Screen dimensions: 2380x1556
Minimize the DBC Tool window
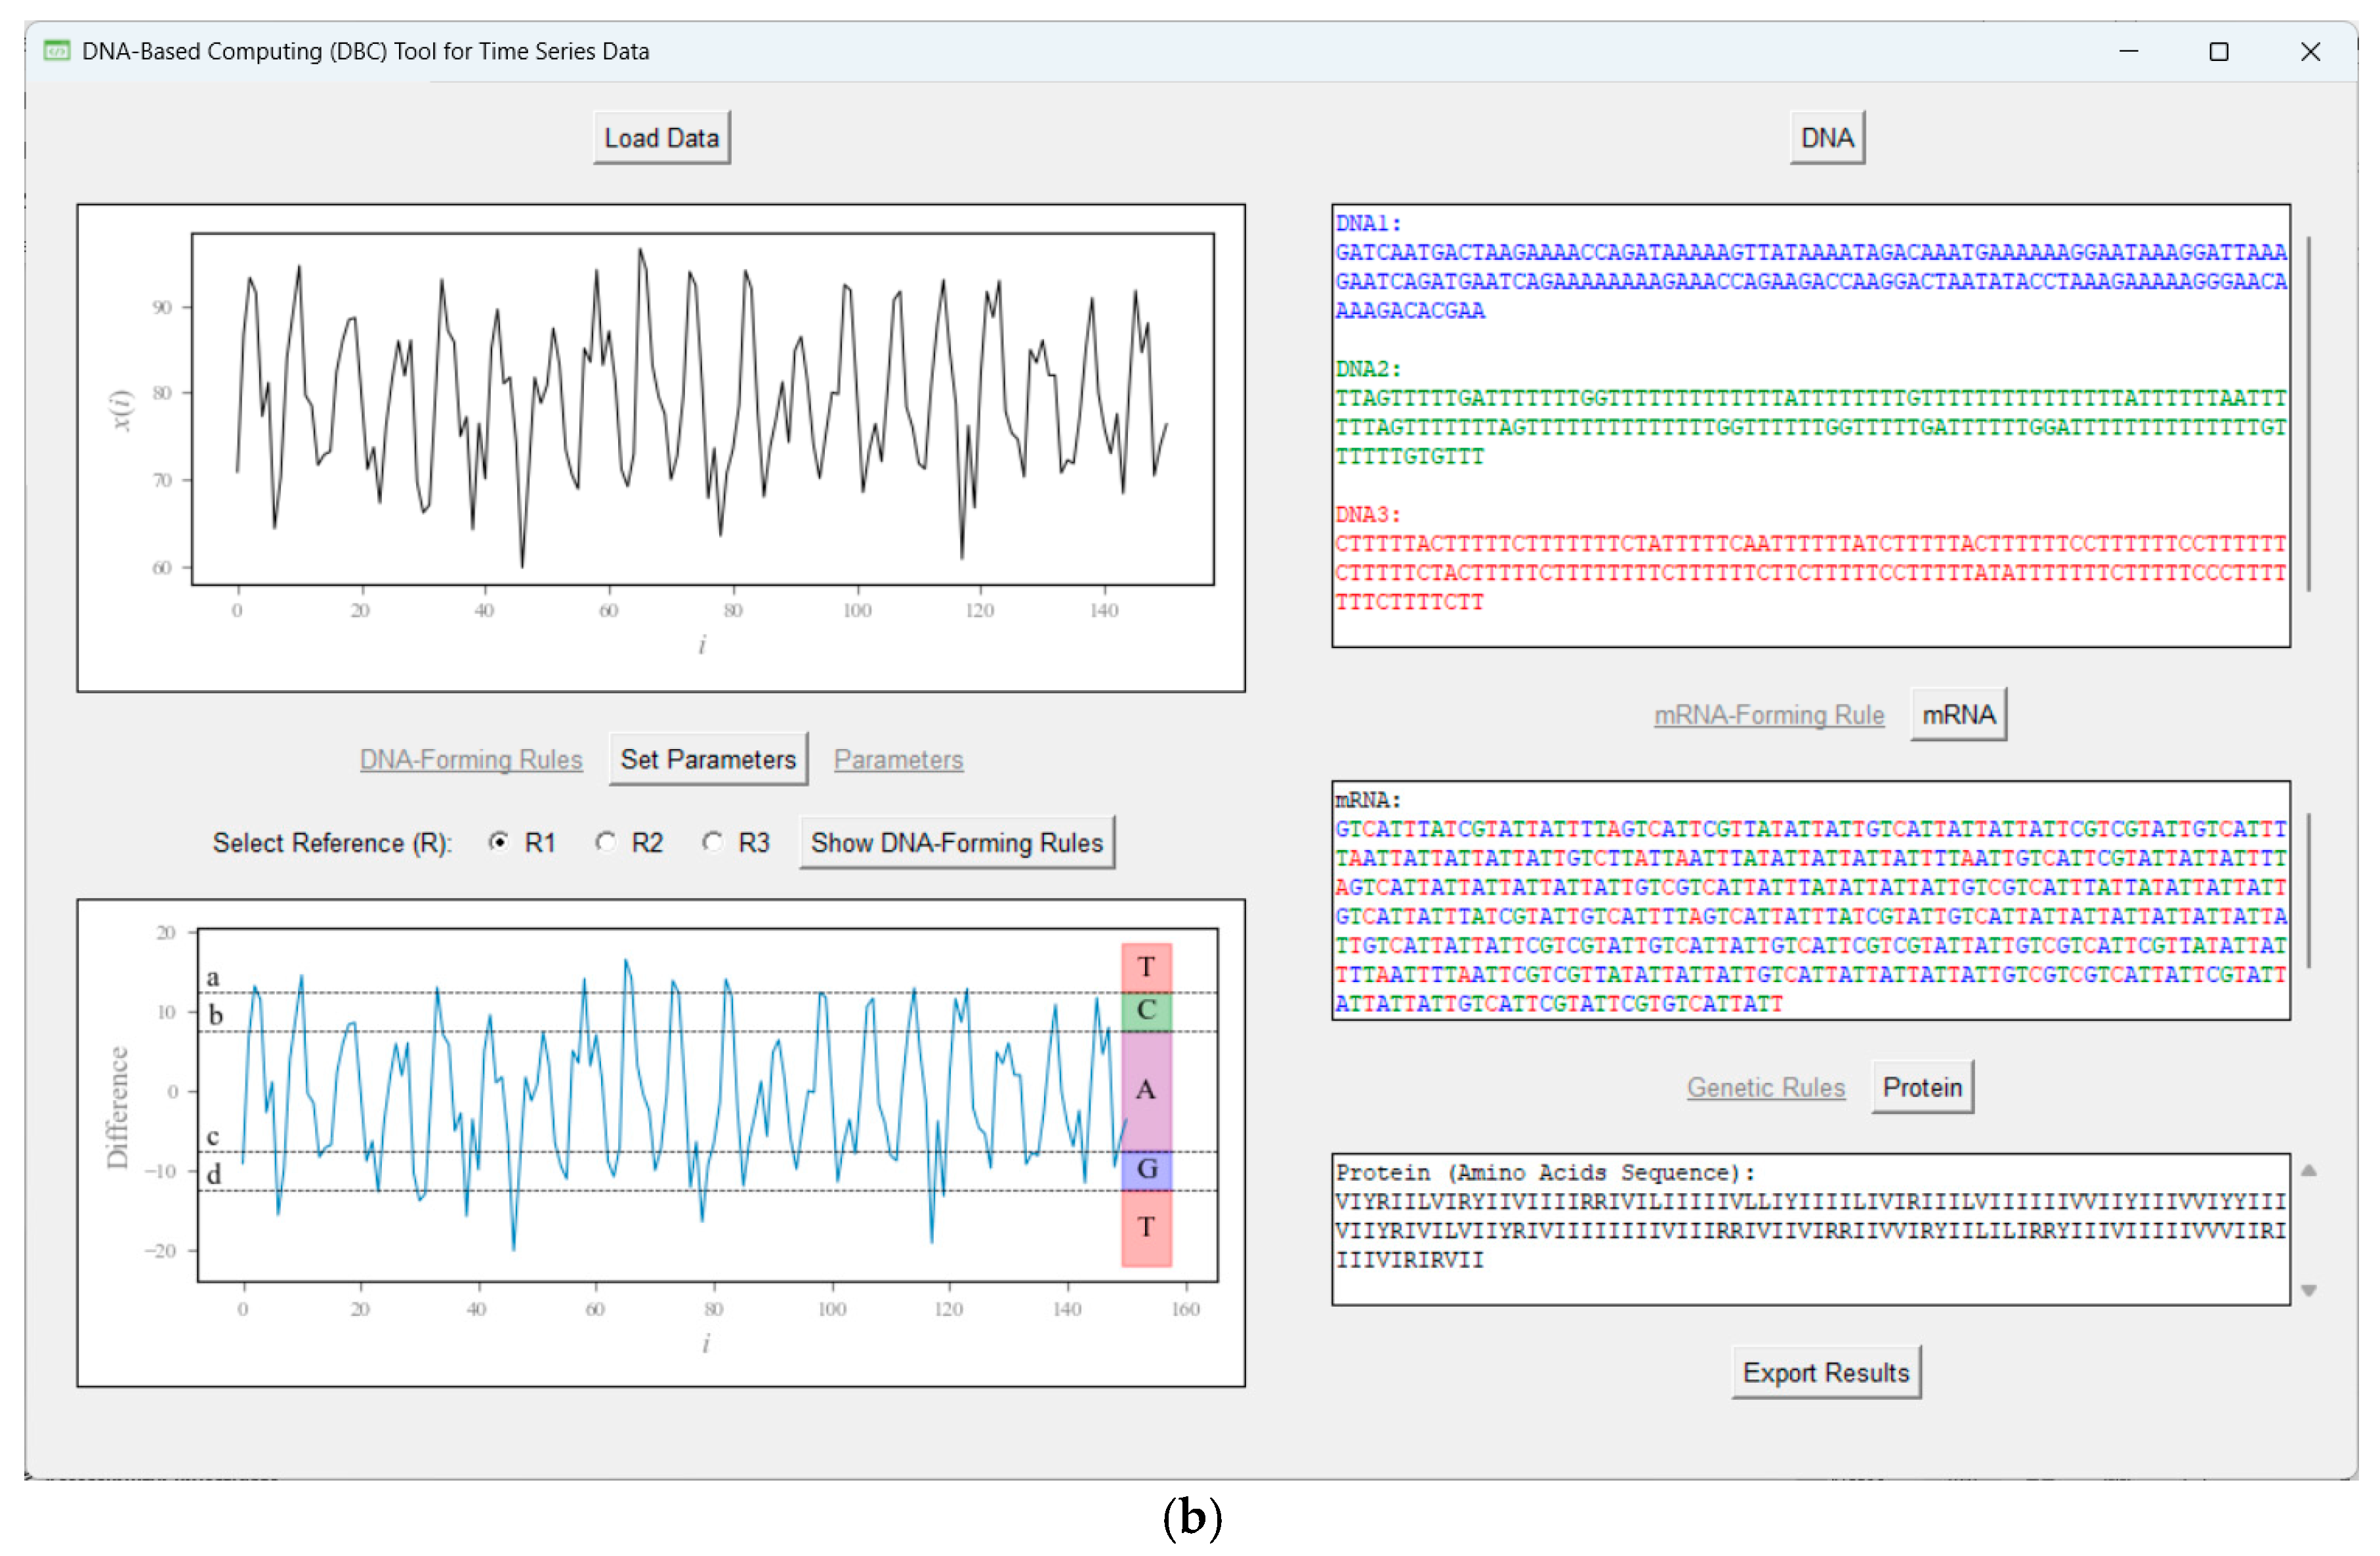[x=2128, y=51]
